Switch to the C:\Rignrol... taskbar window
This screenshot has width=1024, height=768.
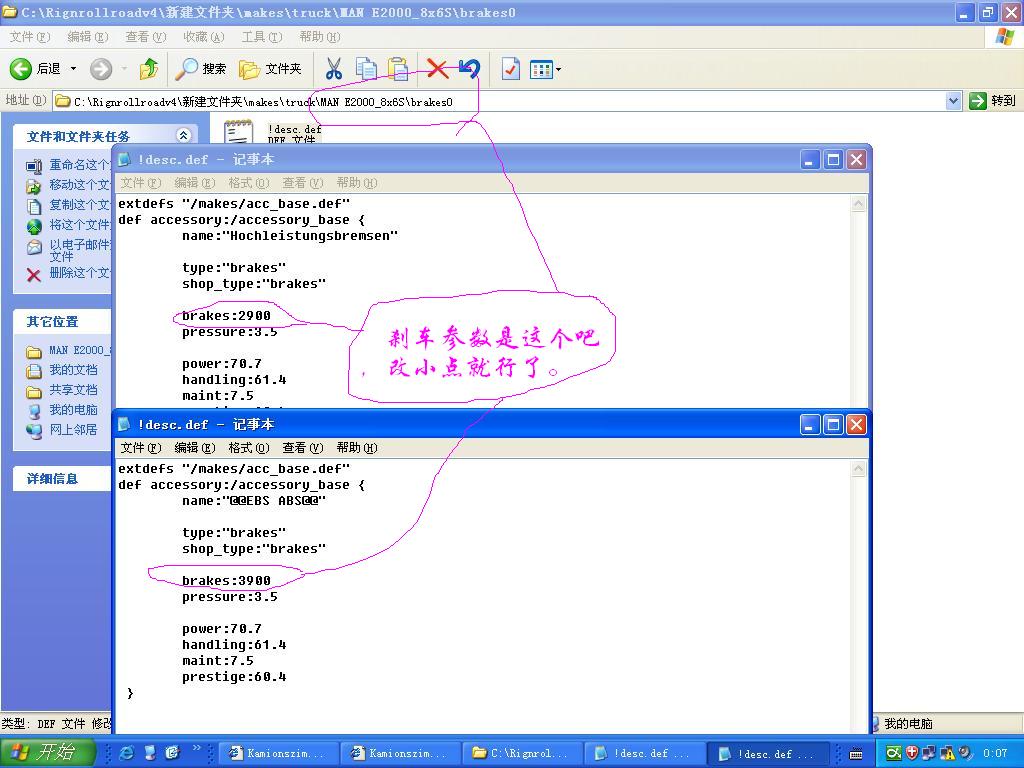point(520,753)
